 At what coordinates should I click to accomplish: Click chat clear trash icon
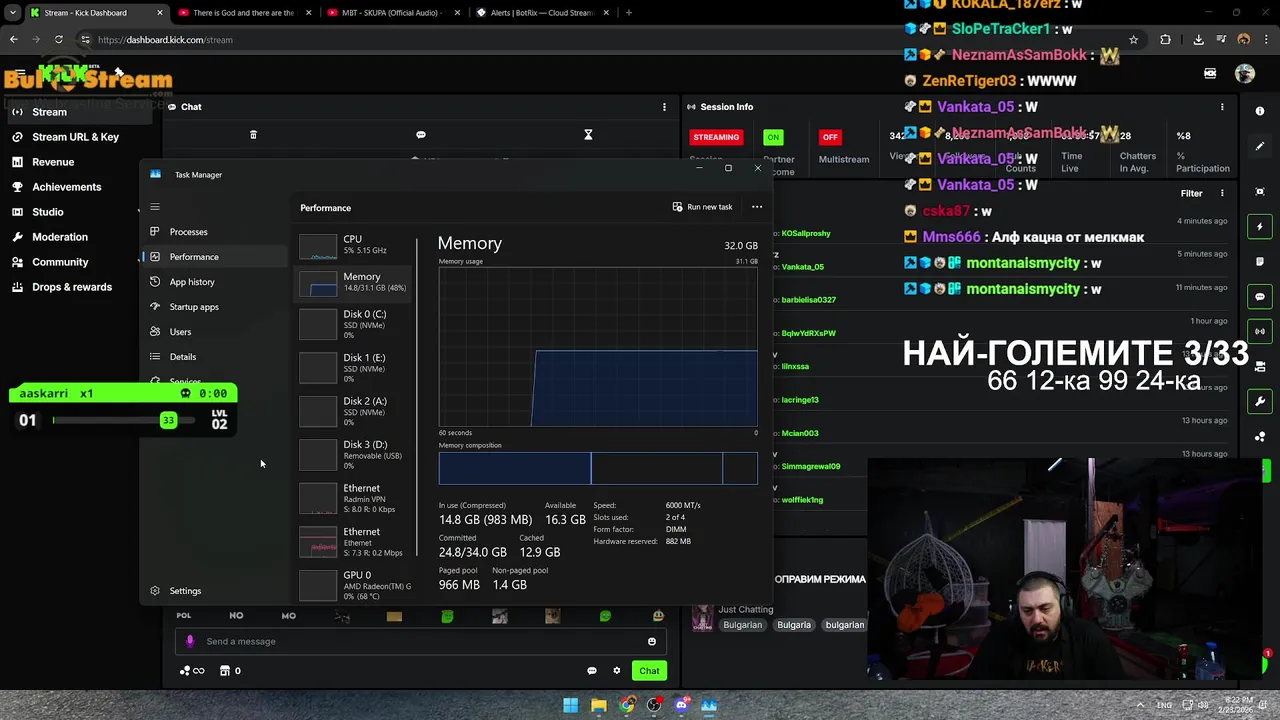[253, 135]
